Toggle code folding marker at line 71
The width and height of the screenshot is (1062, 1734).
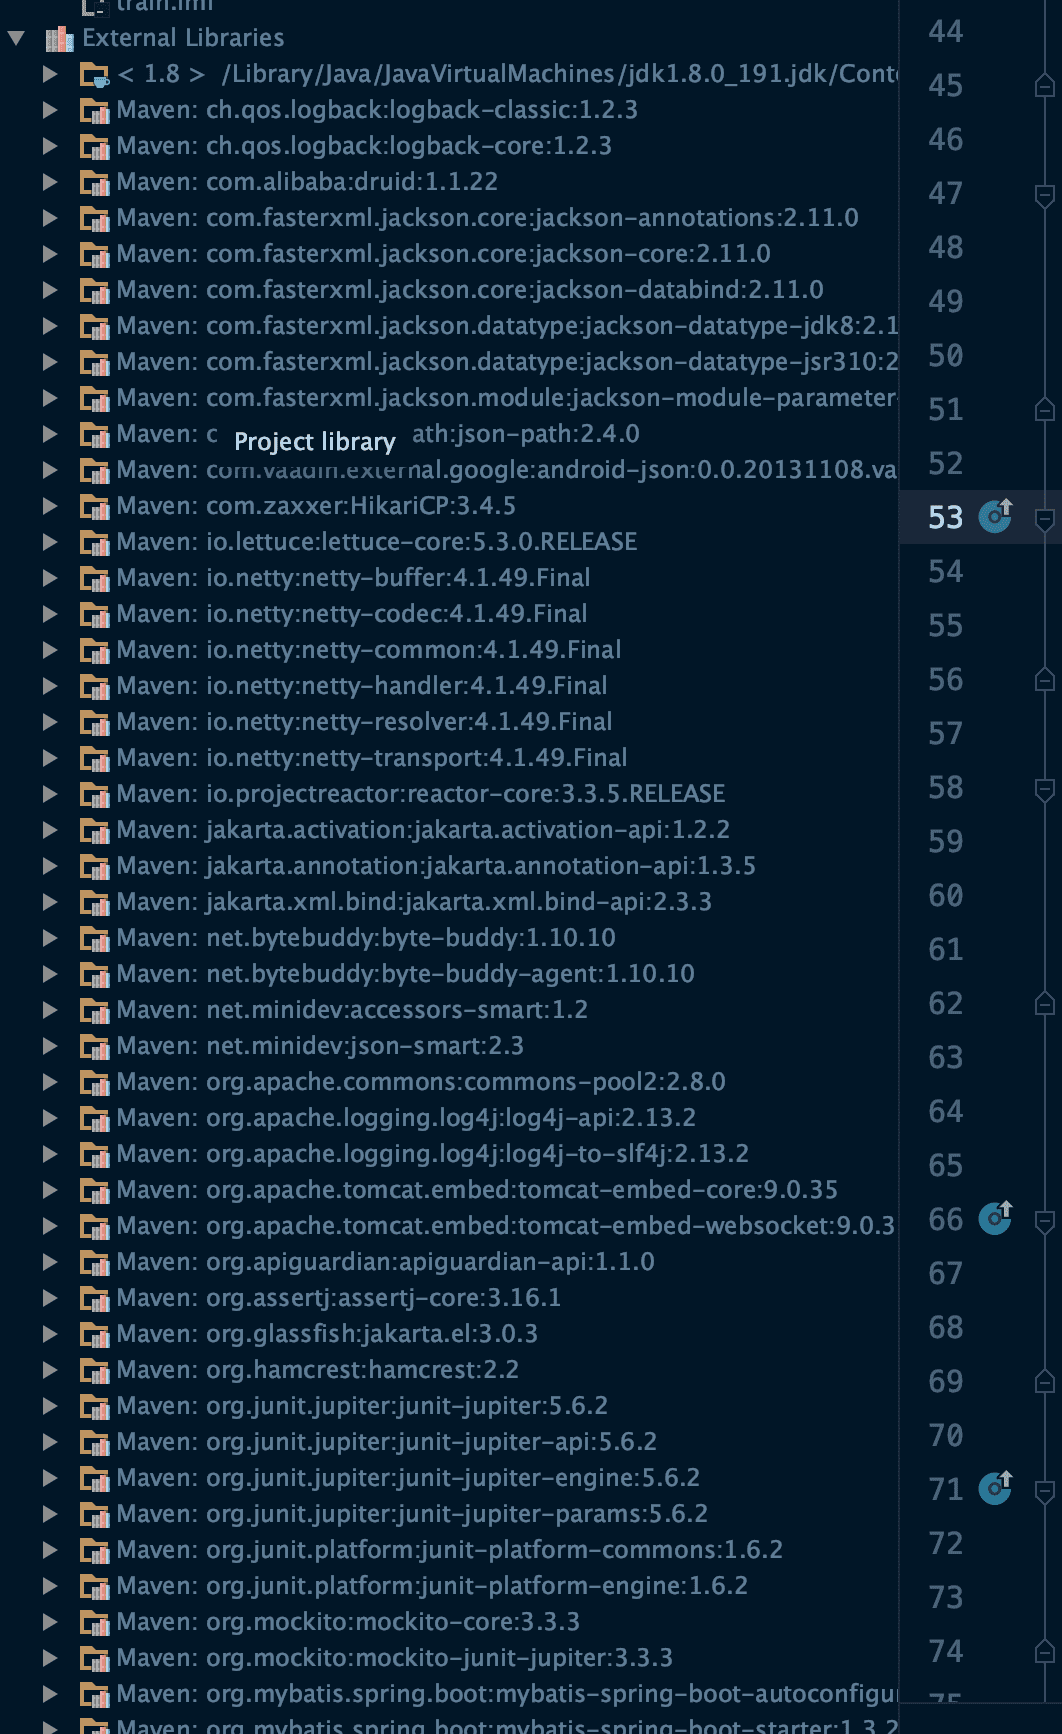pyautogui.click(x=1044, y=1491)
